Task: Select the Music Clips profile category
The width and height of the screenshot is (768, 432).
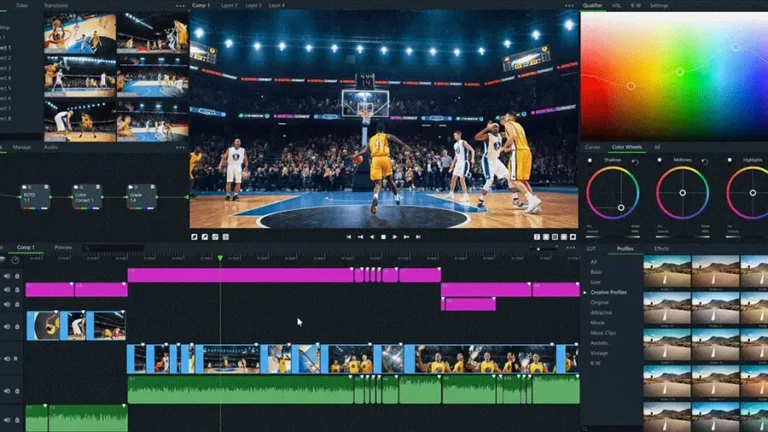Action: pyautogui.click(x=603, y=333)
